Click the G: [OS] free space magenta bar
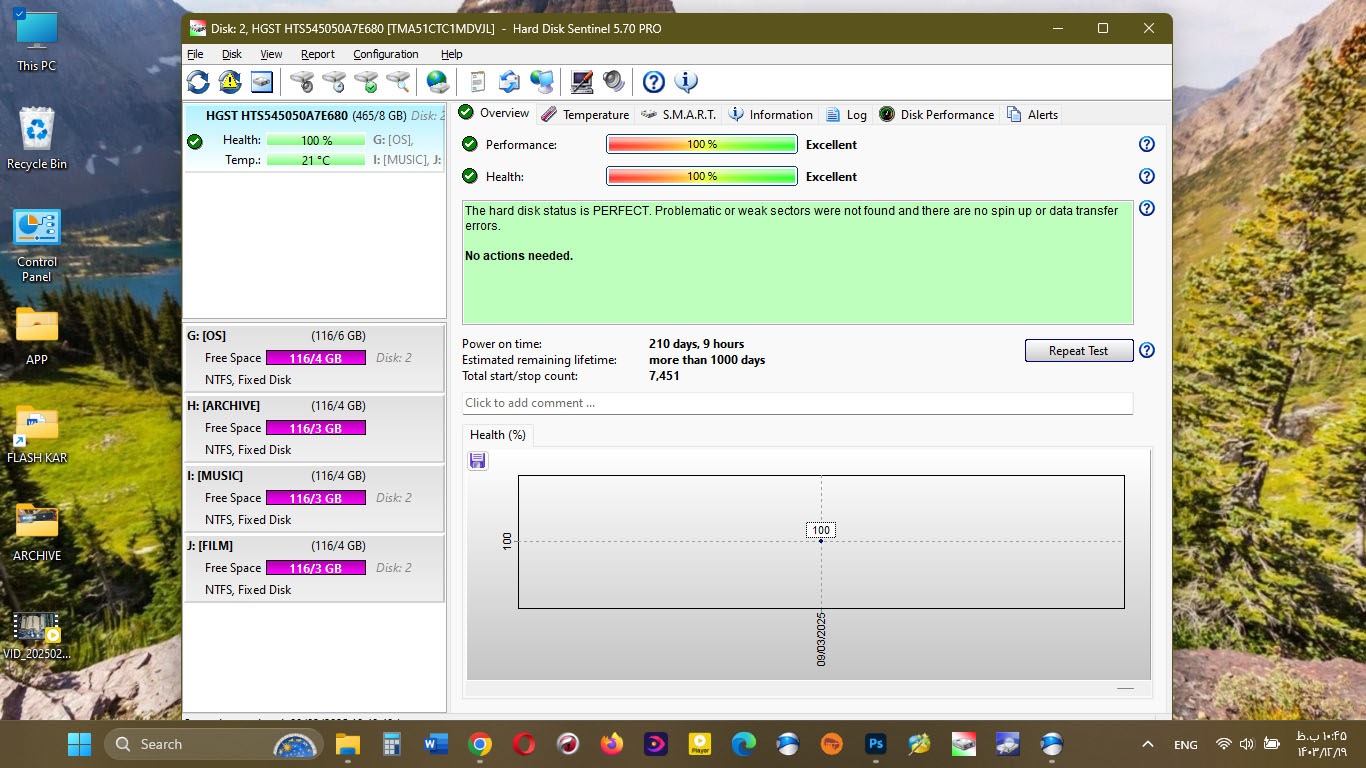 316,358
